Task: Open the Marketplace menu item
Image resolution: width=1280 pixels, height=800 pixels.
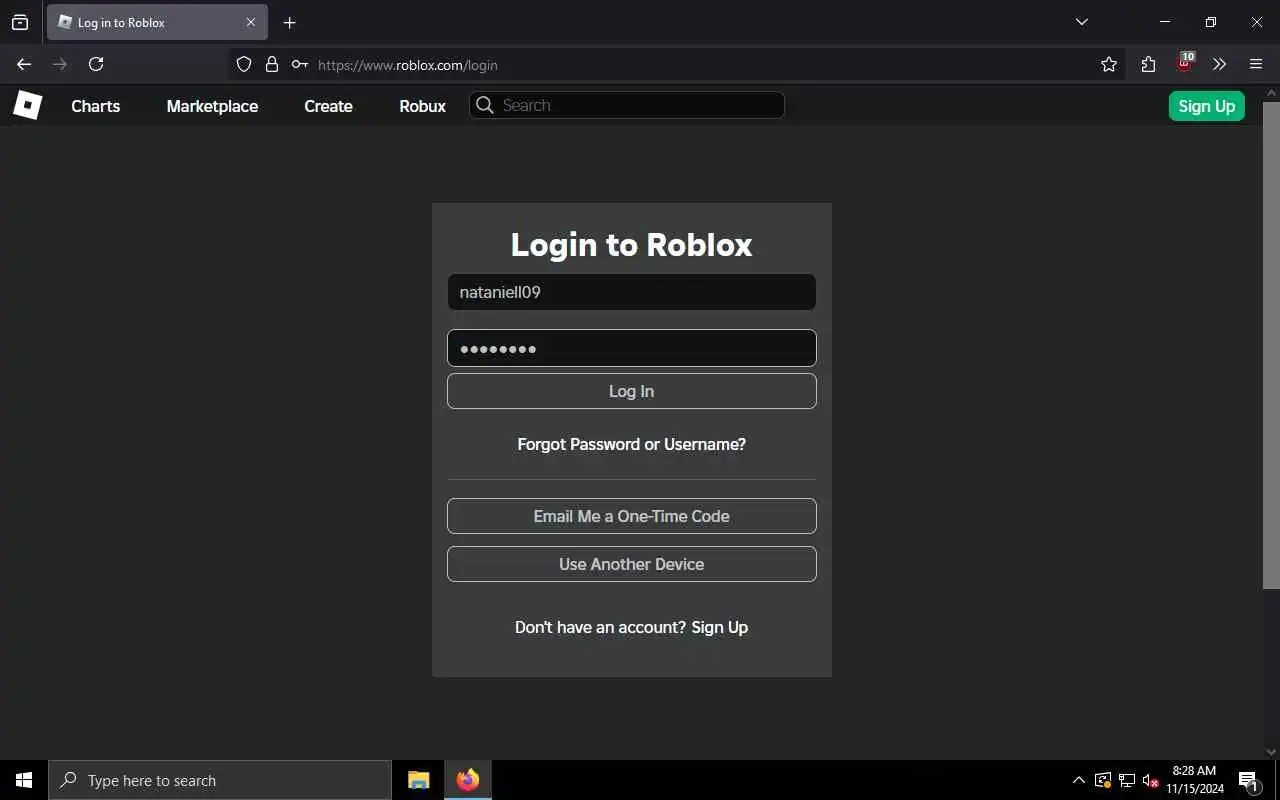Action: 212,106
